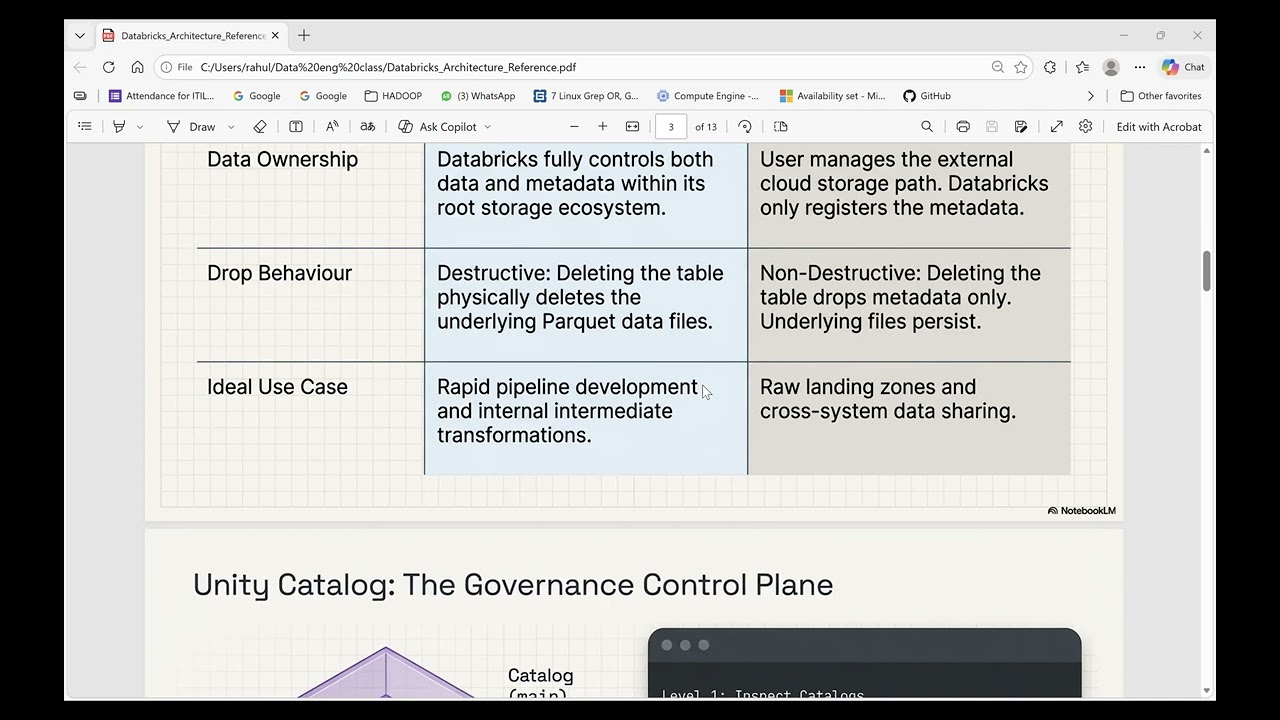Screen dimensions: 1280x720
Task: Refresh the current page
Action: [109, 67]
